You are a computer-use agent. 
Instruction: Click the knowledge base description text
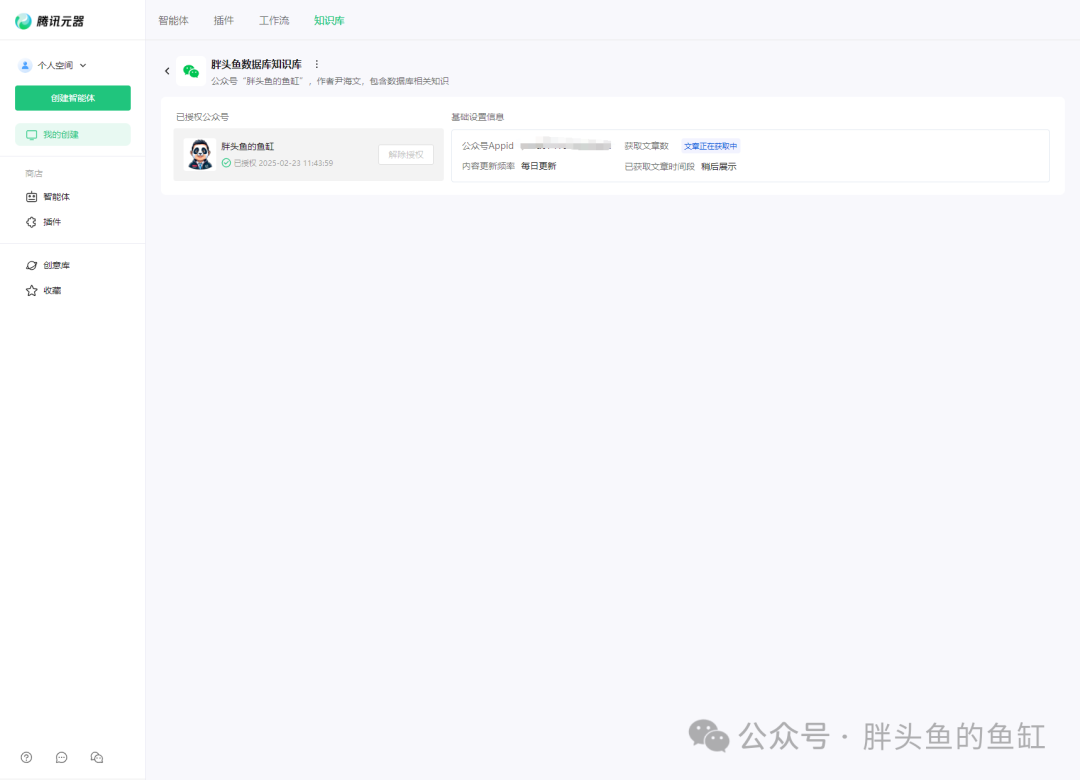(x=330, y=81)
